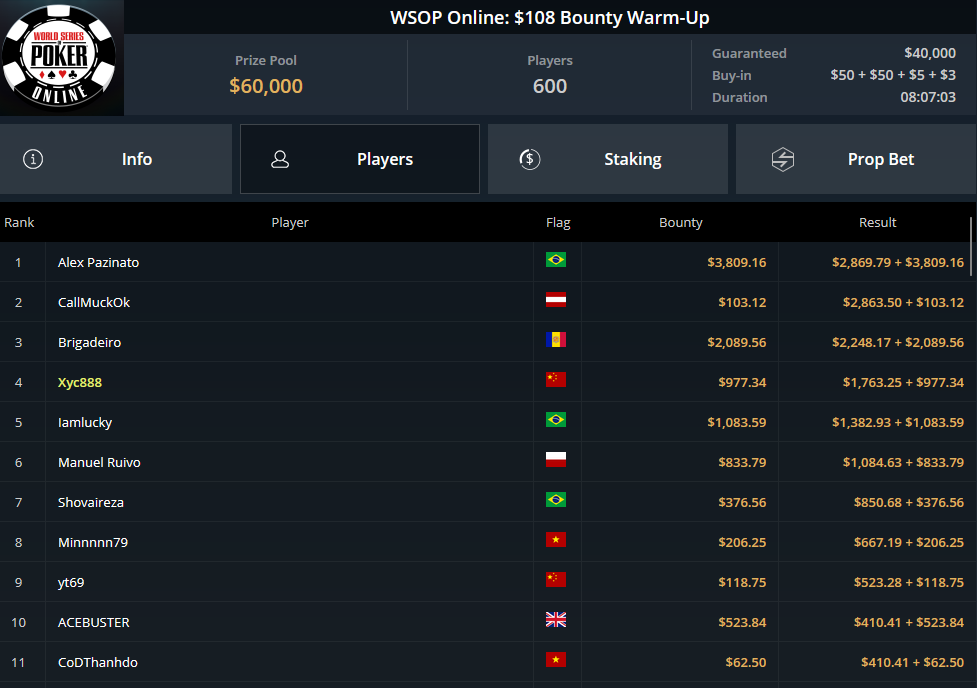Select highlighted player Xyc888
The image size is (977, 688).
80,382
